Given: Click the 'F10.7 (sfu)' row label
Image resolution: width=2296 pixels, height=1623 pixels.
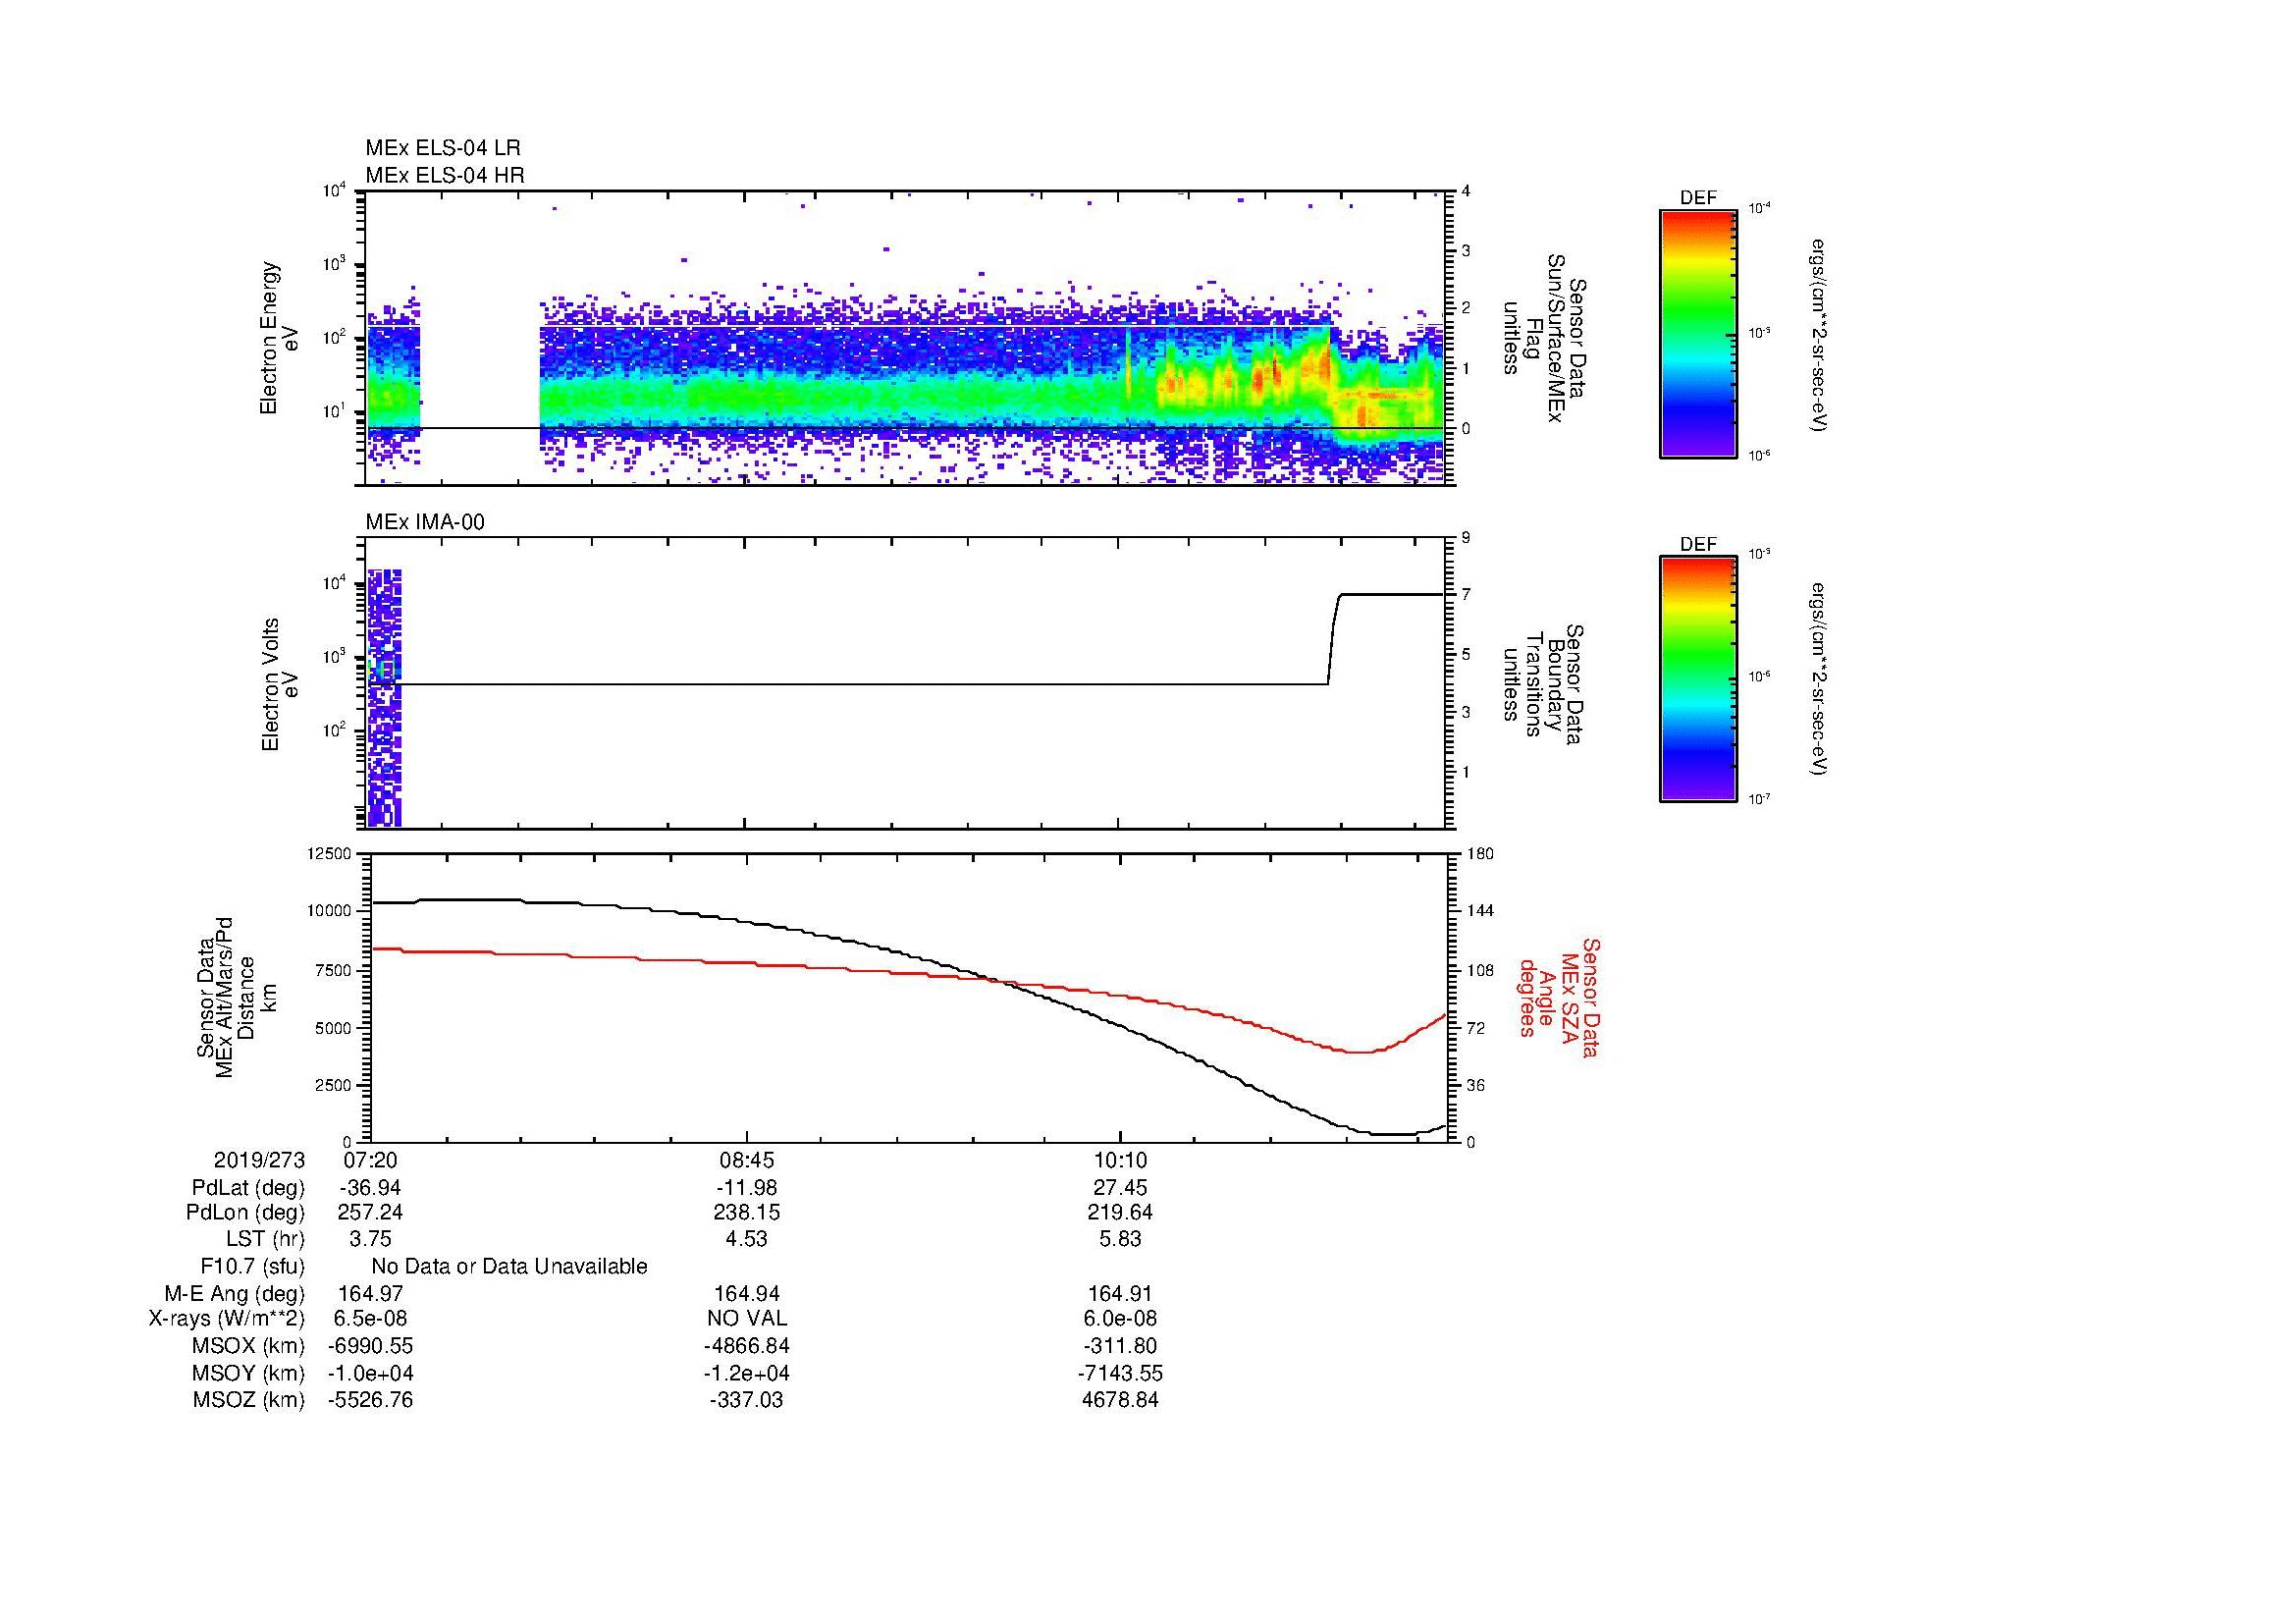Looking at the screenshot, I should click(x=252, y=1267).
